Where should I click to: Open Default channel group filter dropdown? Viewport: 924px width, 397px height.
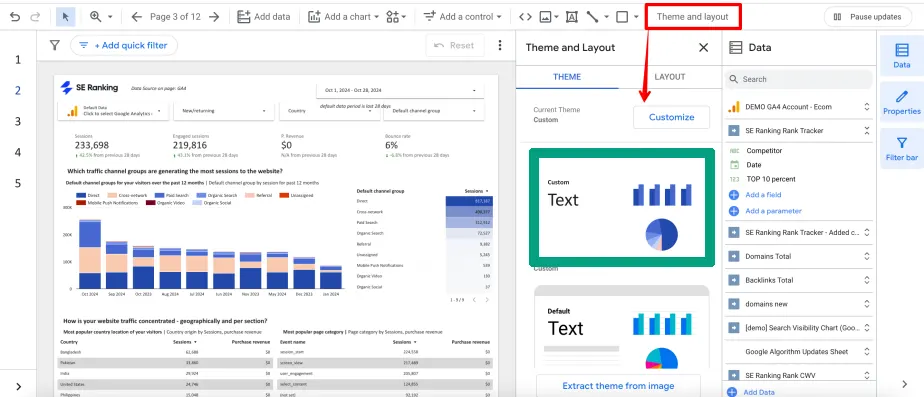tap(435, 111)
